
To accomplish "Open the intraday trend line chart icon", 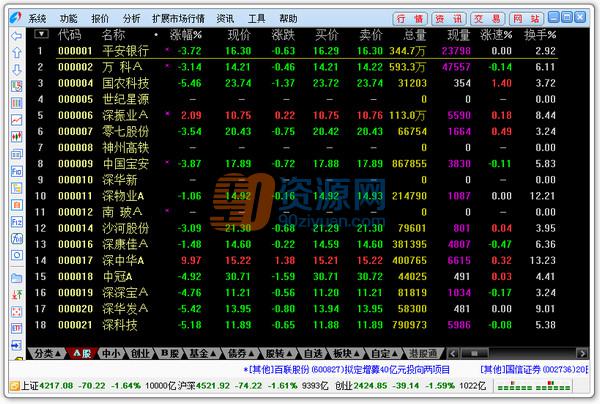I will [x=16, y=120].
